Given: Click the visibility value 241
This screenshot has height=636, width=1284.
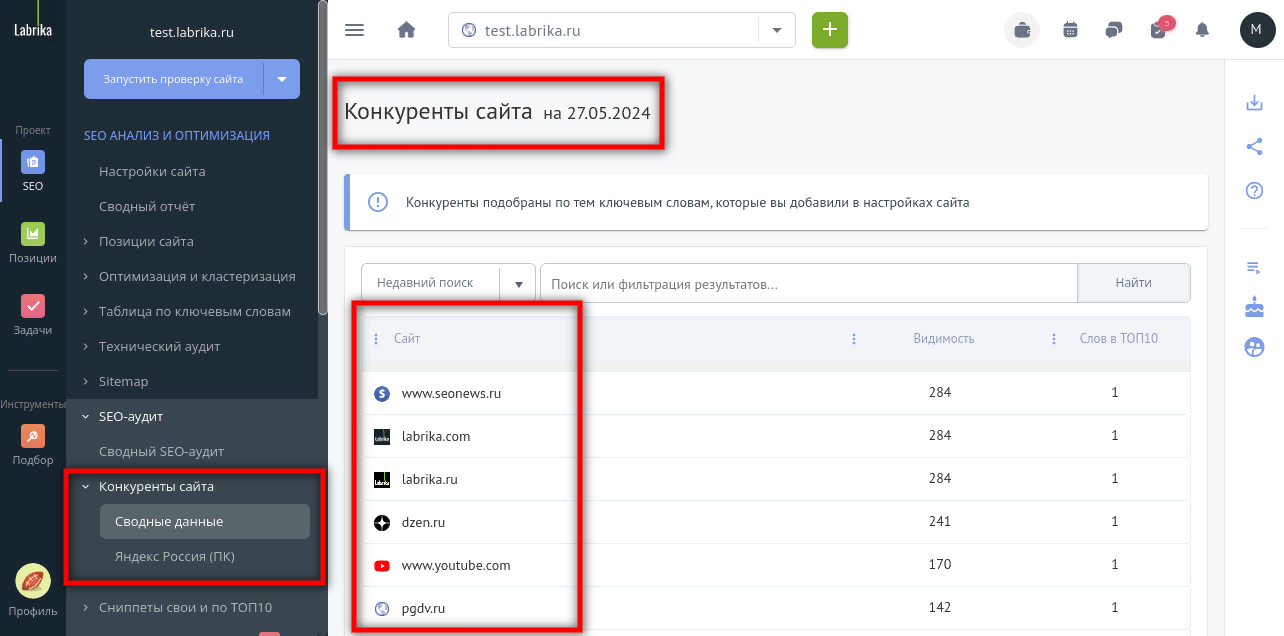Looking at the screenshot, I should (940, 522).
